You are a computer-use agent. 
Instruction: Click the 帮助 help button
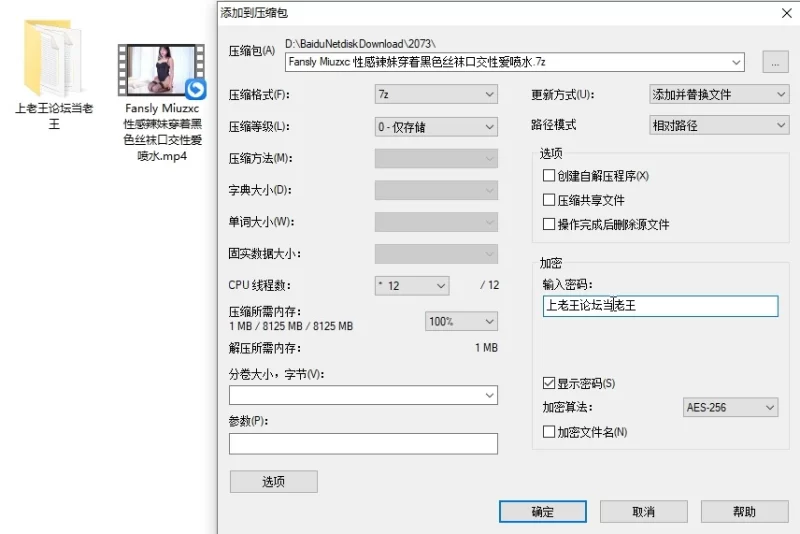point(744,511)
